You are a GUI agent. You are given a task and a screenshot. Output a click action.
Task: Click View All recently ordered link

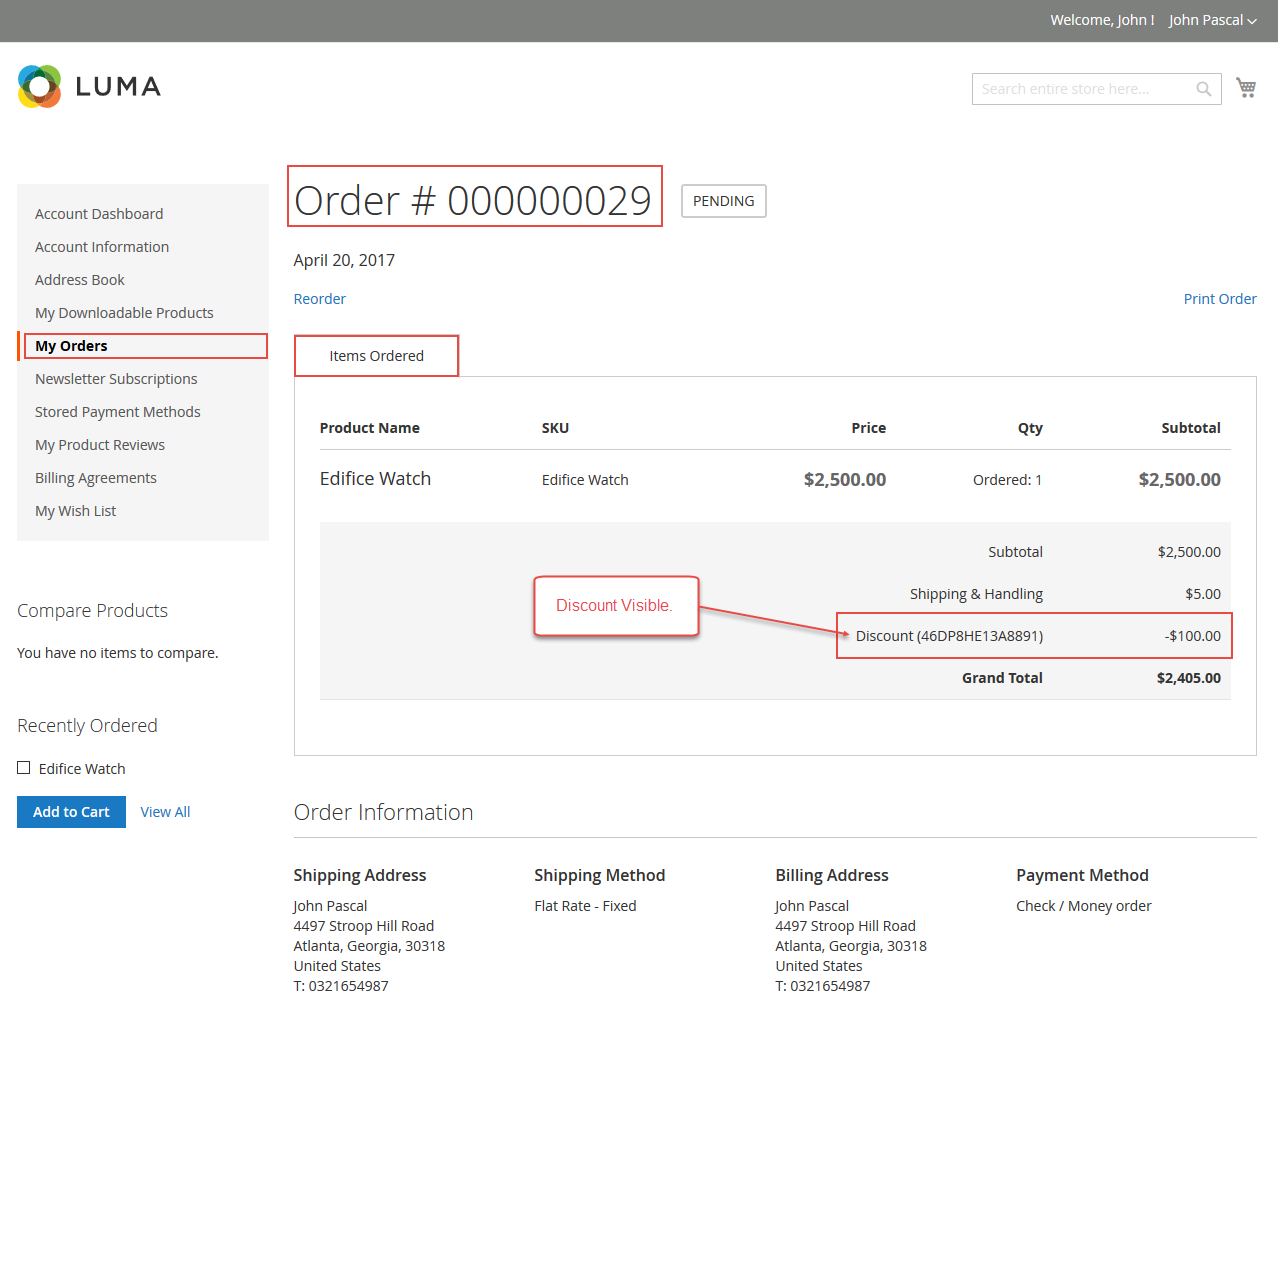click(165, 812)
